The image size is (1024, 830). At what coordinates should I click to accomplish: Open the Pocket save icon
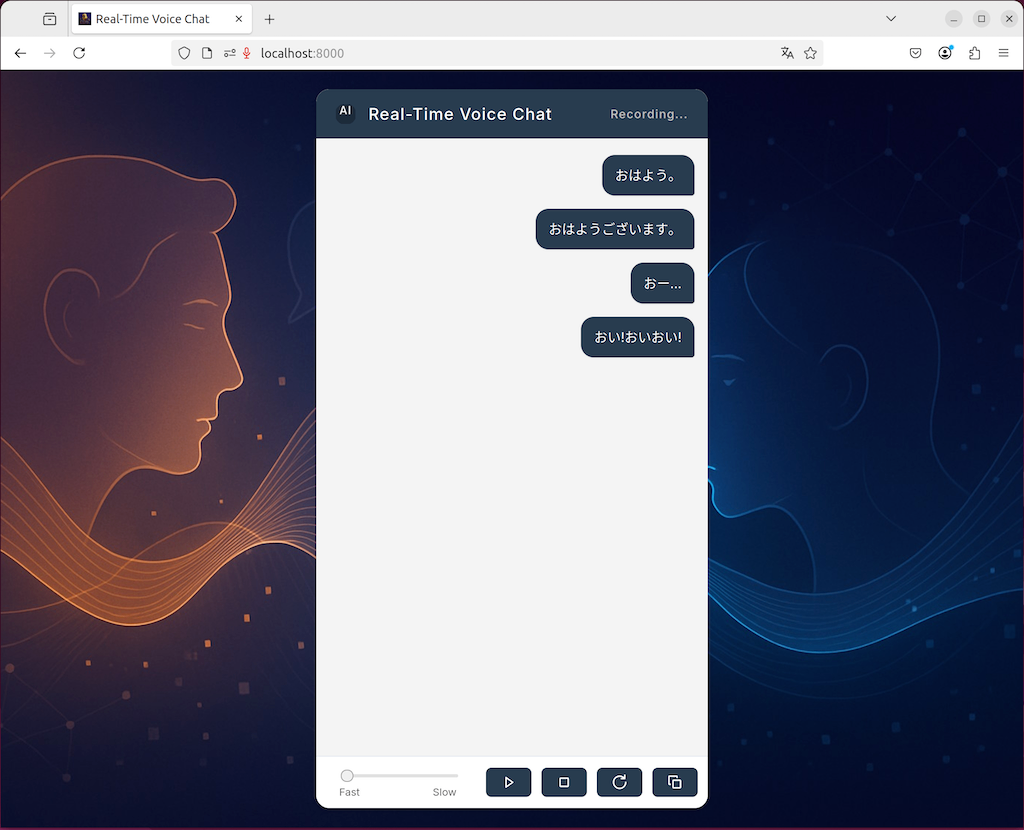click(x=916, y=54)
